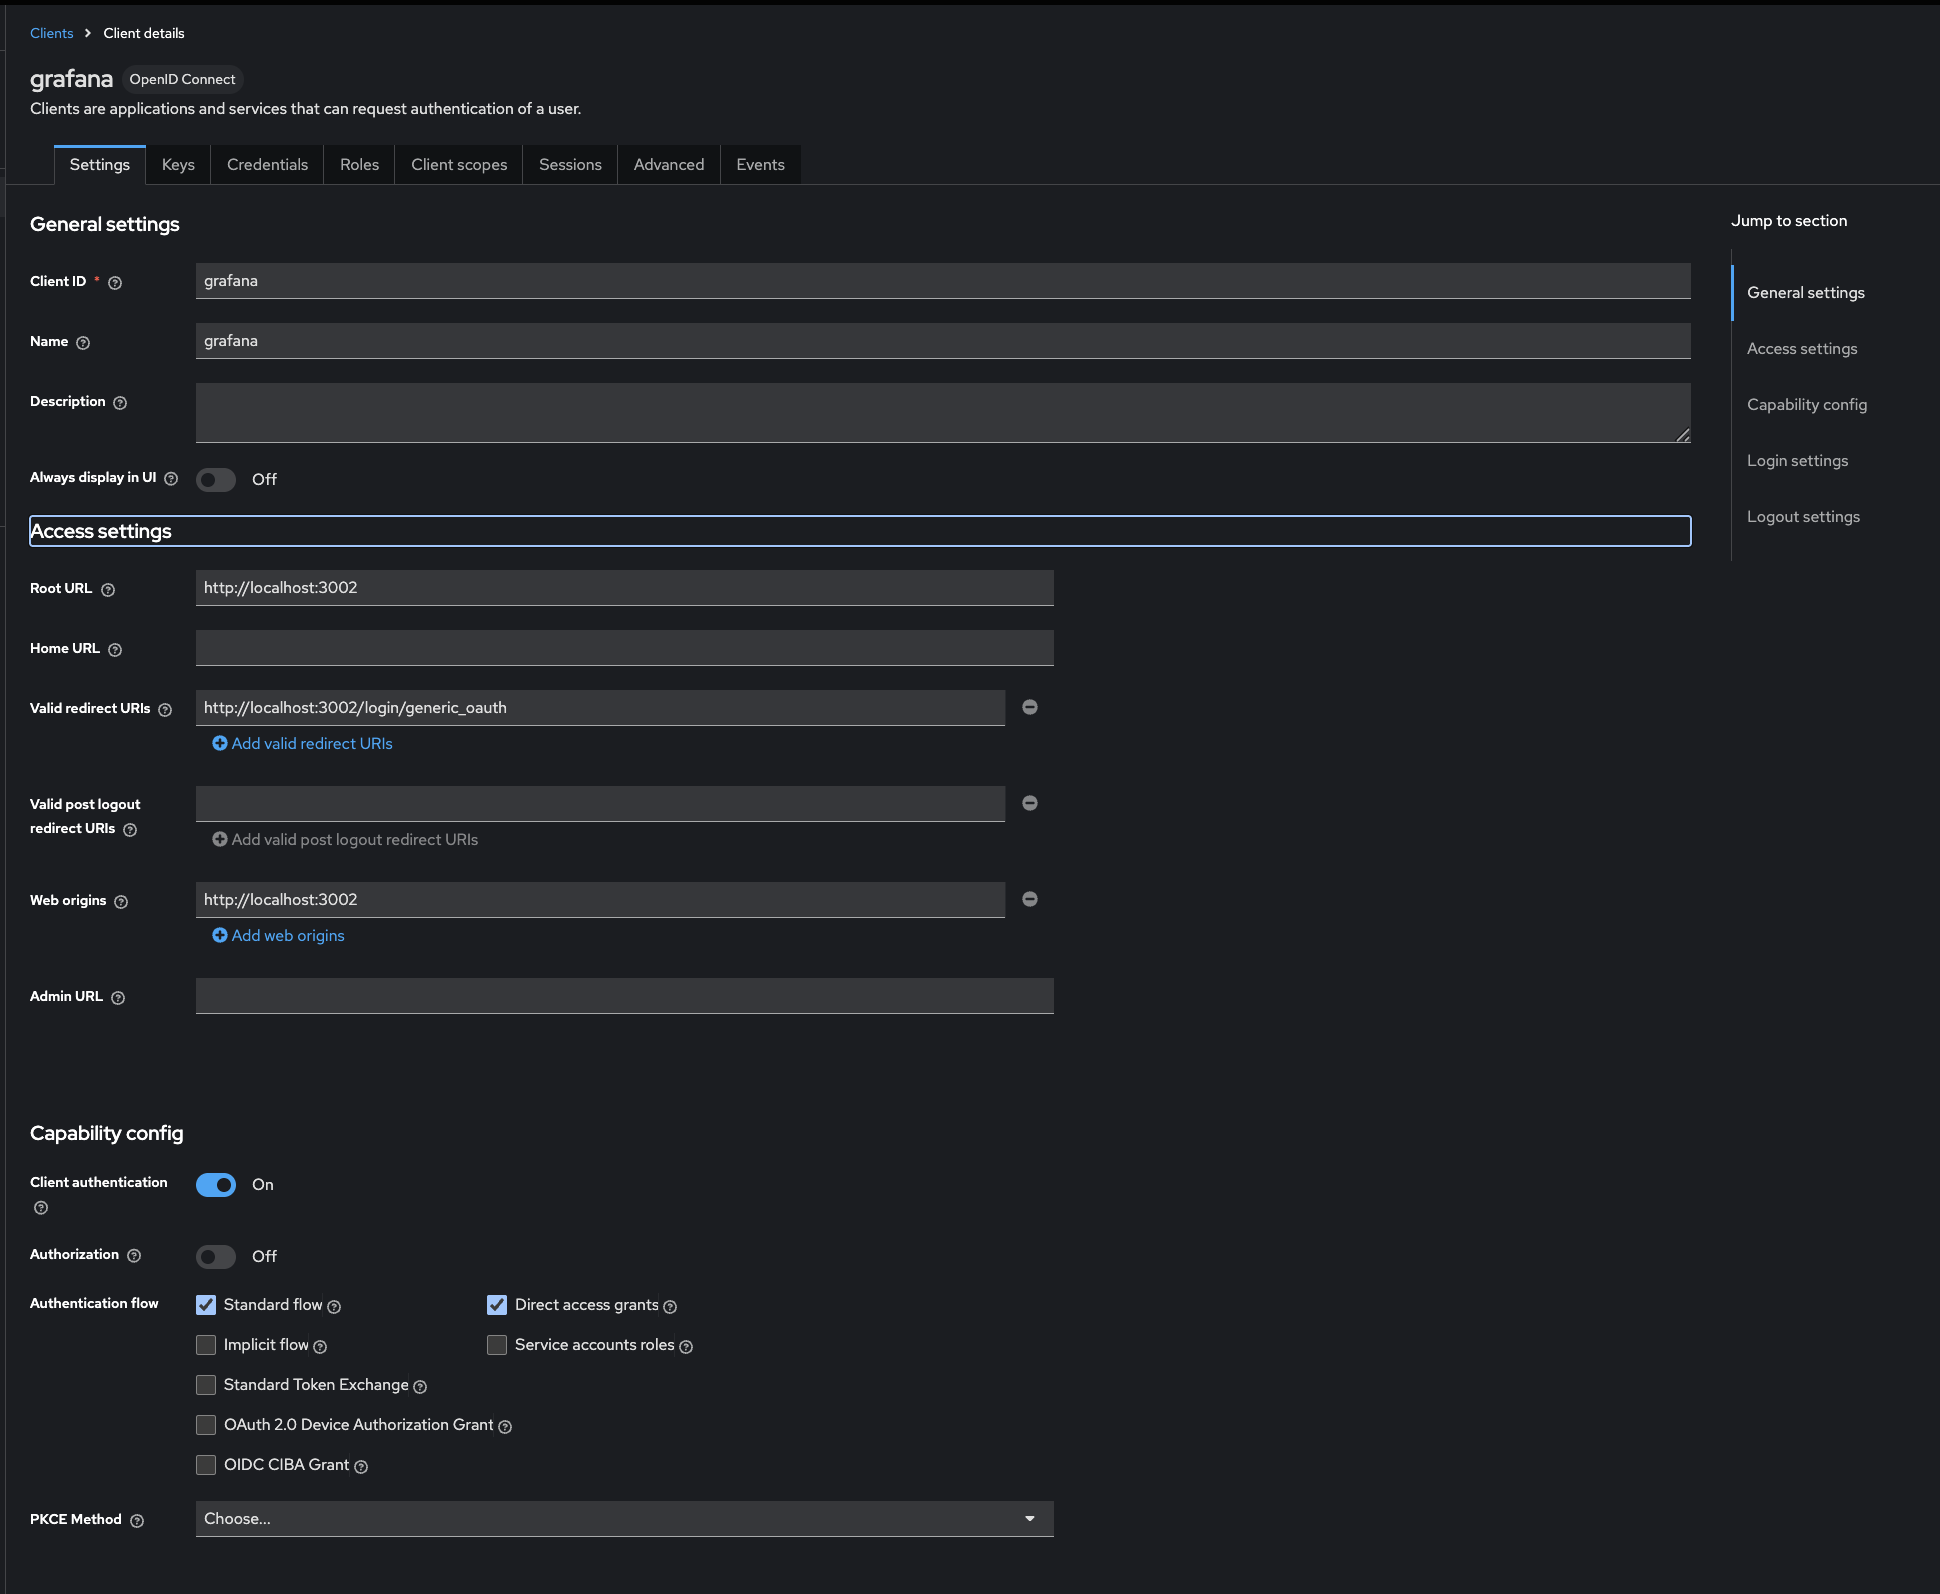Turn off Client authentication switch
Screen dimensions: 1940x1594
tap(216, 1185)
